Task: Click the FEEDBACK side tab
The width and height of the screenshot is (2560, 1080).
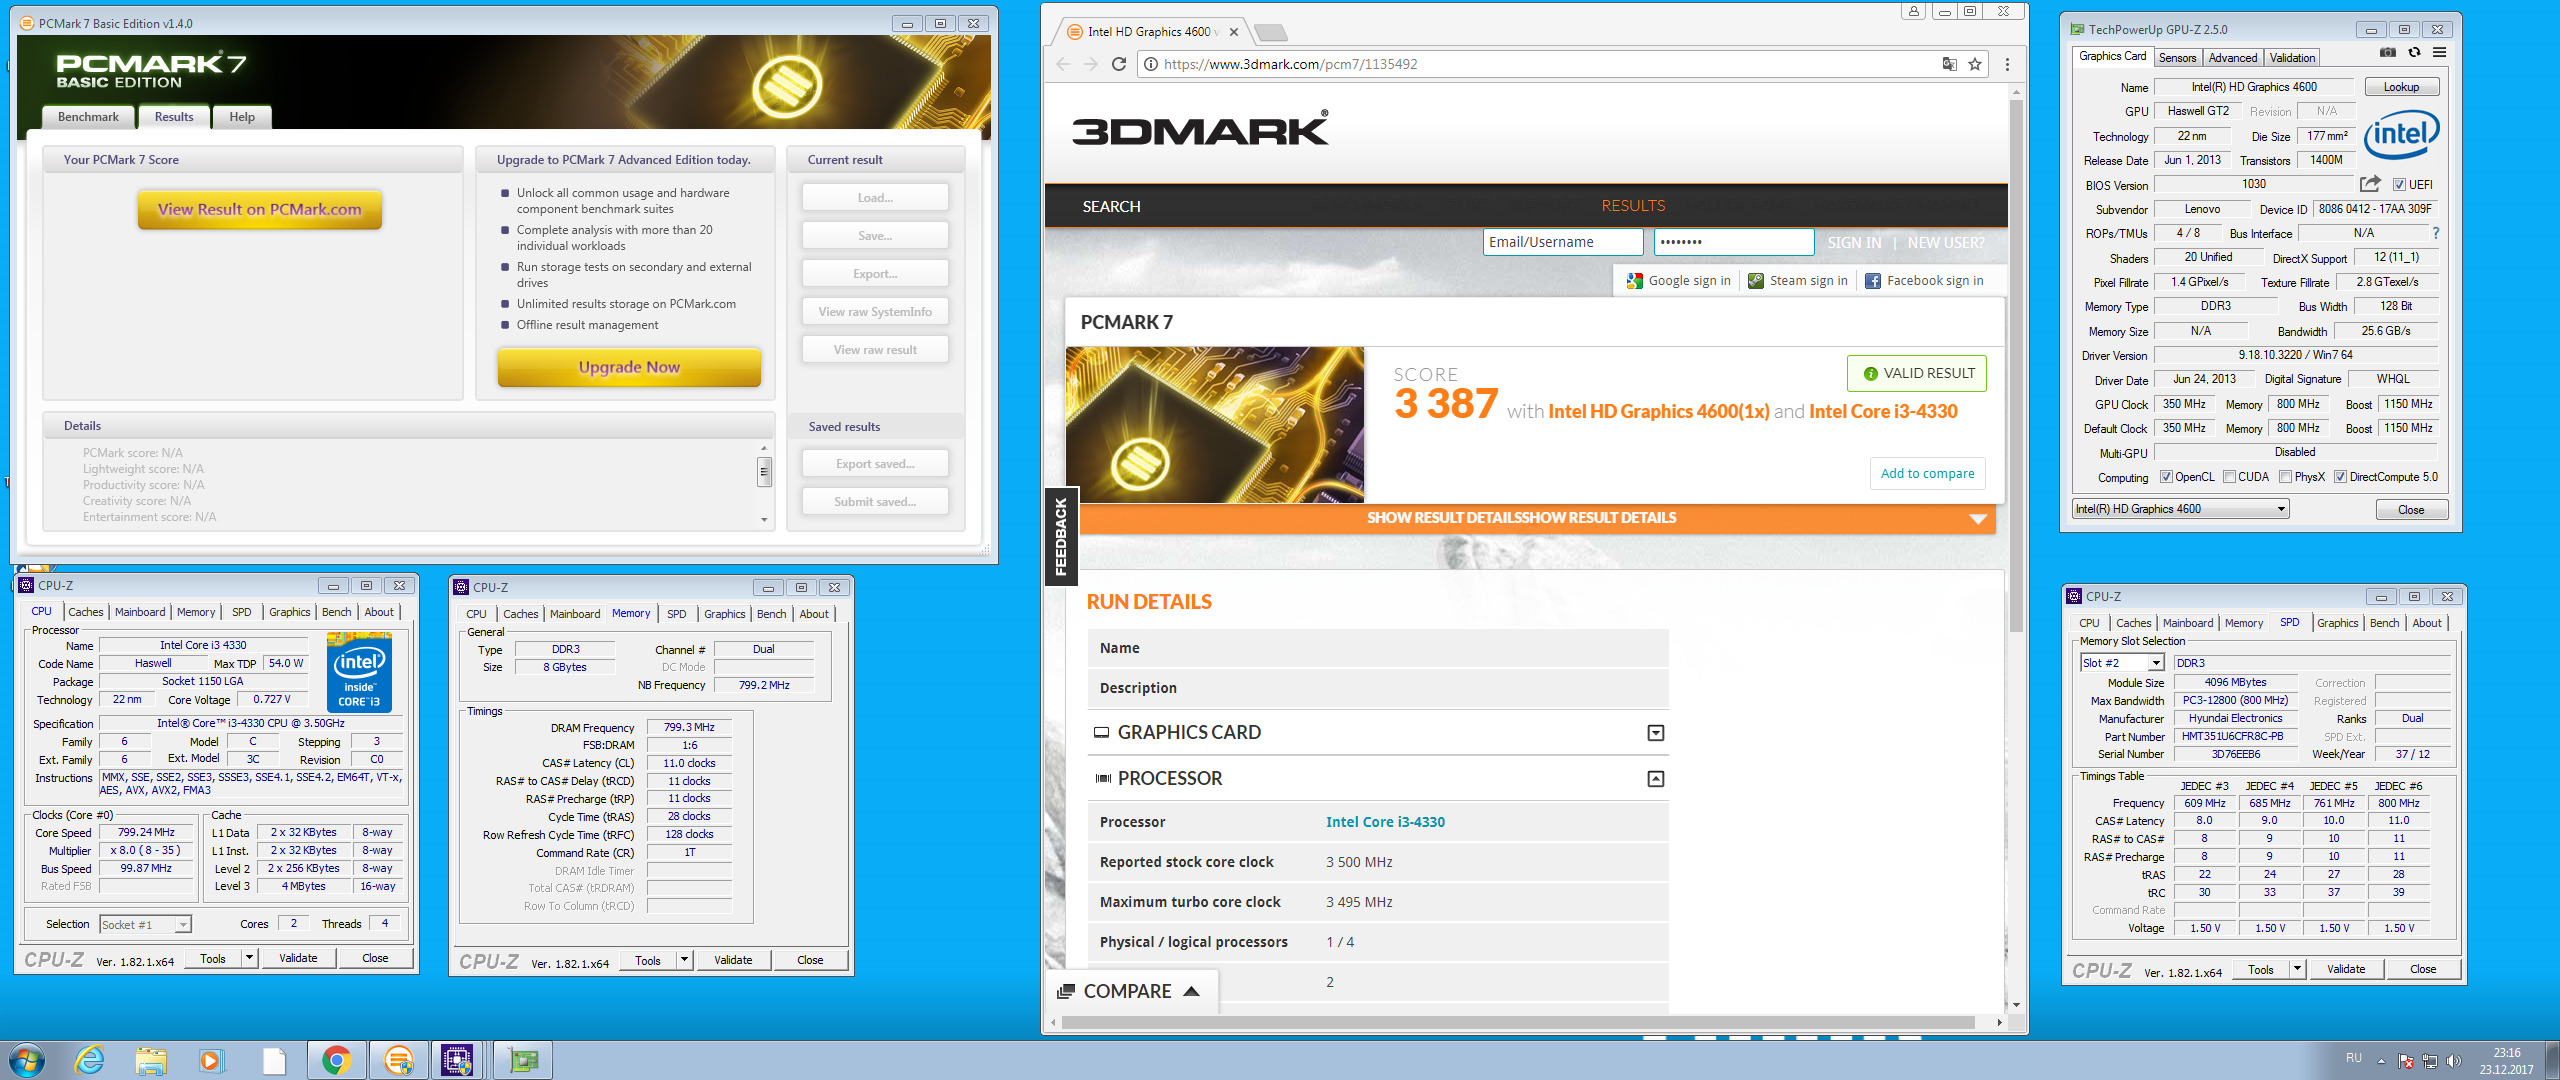Action: (1061, 537)
